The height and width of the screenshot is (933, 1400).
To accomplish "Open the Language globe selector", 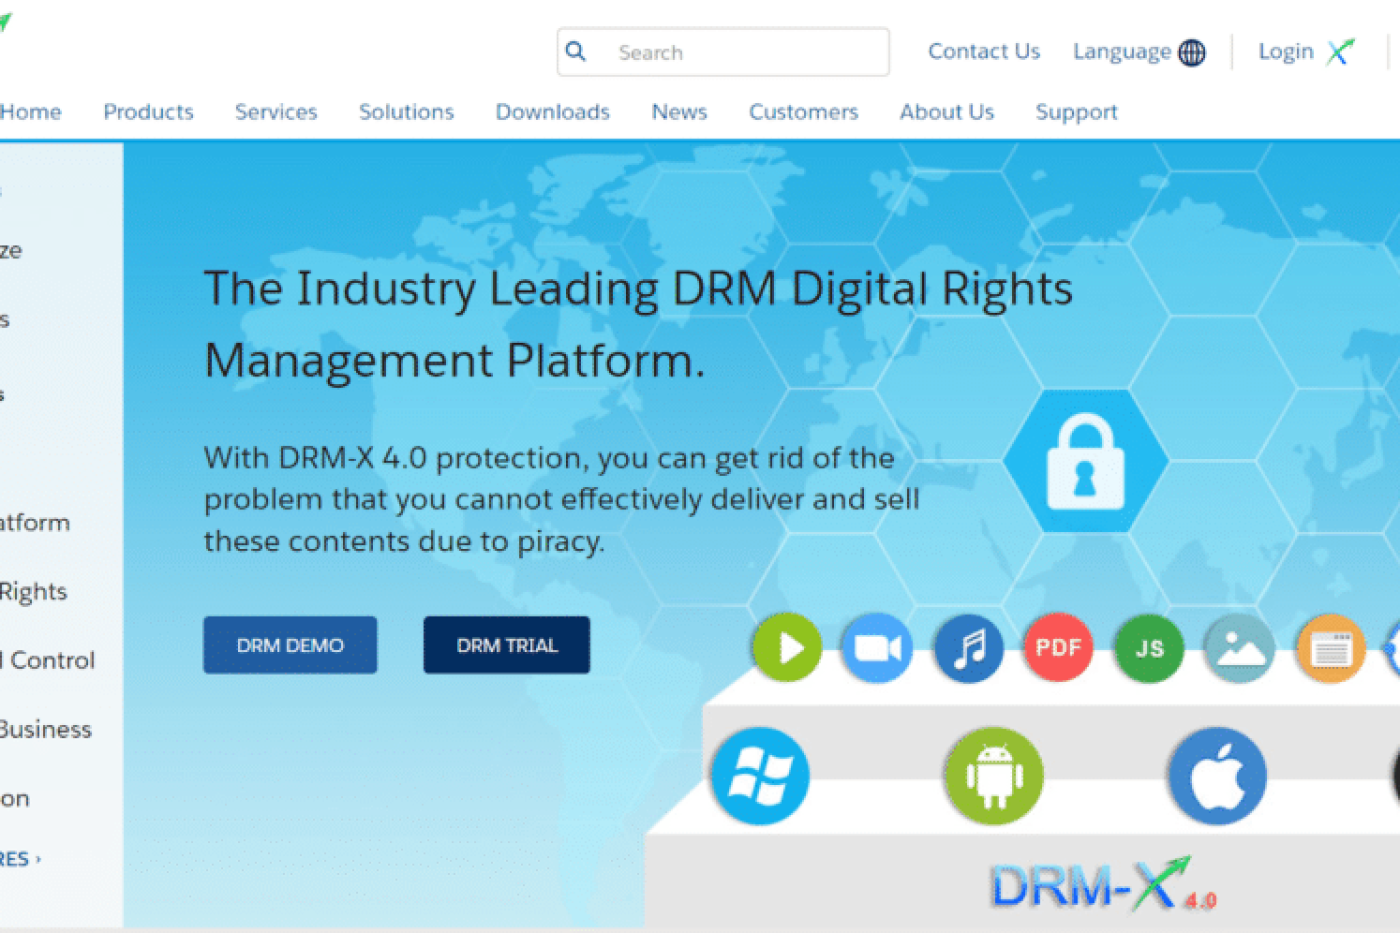I will point(1191,51).
